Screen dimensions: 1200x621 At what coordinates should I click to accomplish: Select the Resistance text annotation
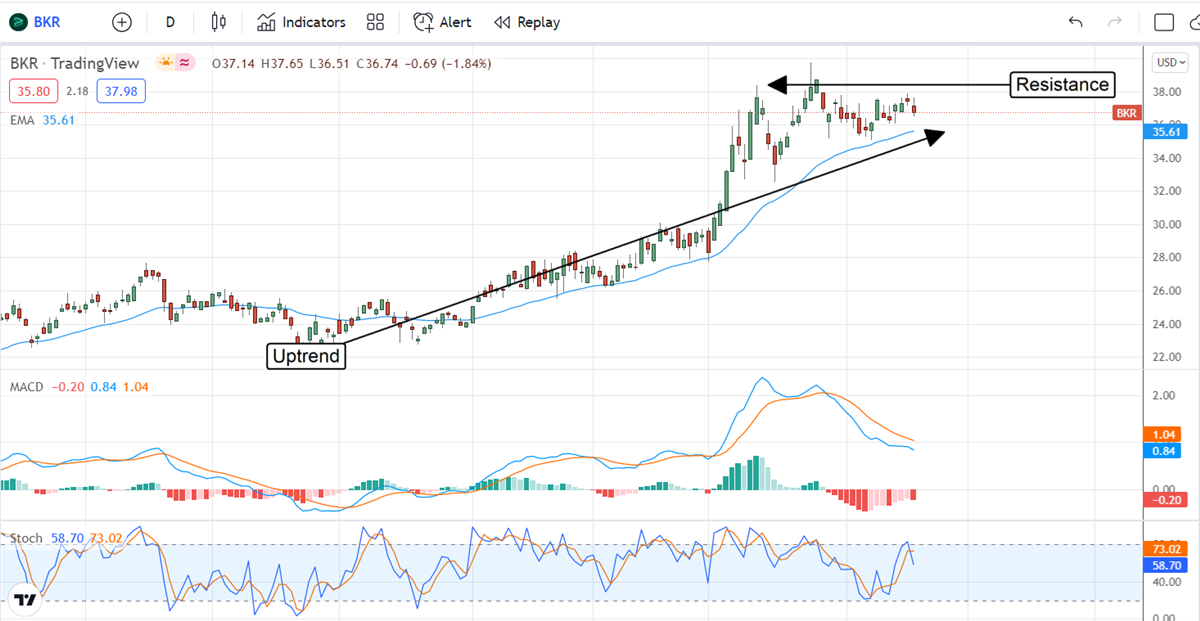(1062, 85)
